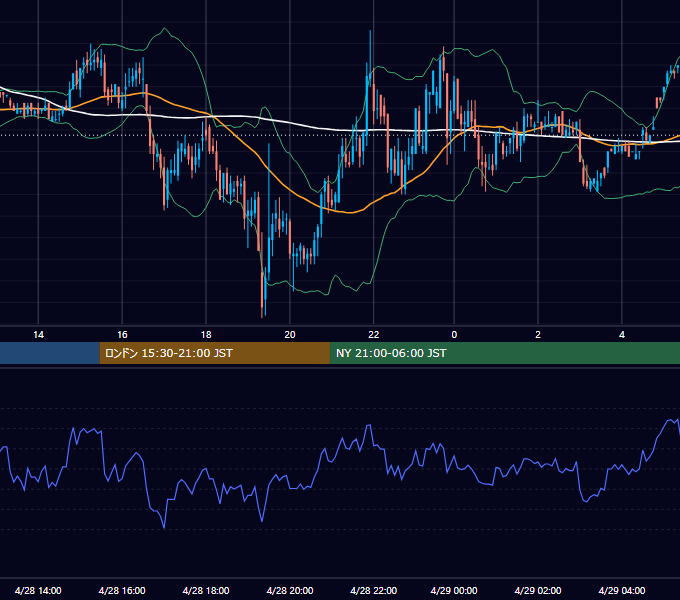
Task: Click the hour label 4 on time axis
Action: tap(622, 335)
